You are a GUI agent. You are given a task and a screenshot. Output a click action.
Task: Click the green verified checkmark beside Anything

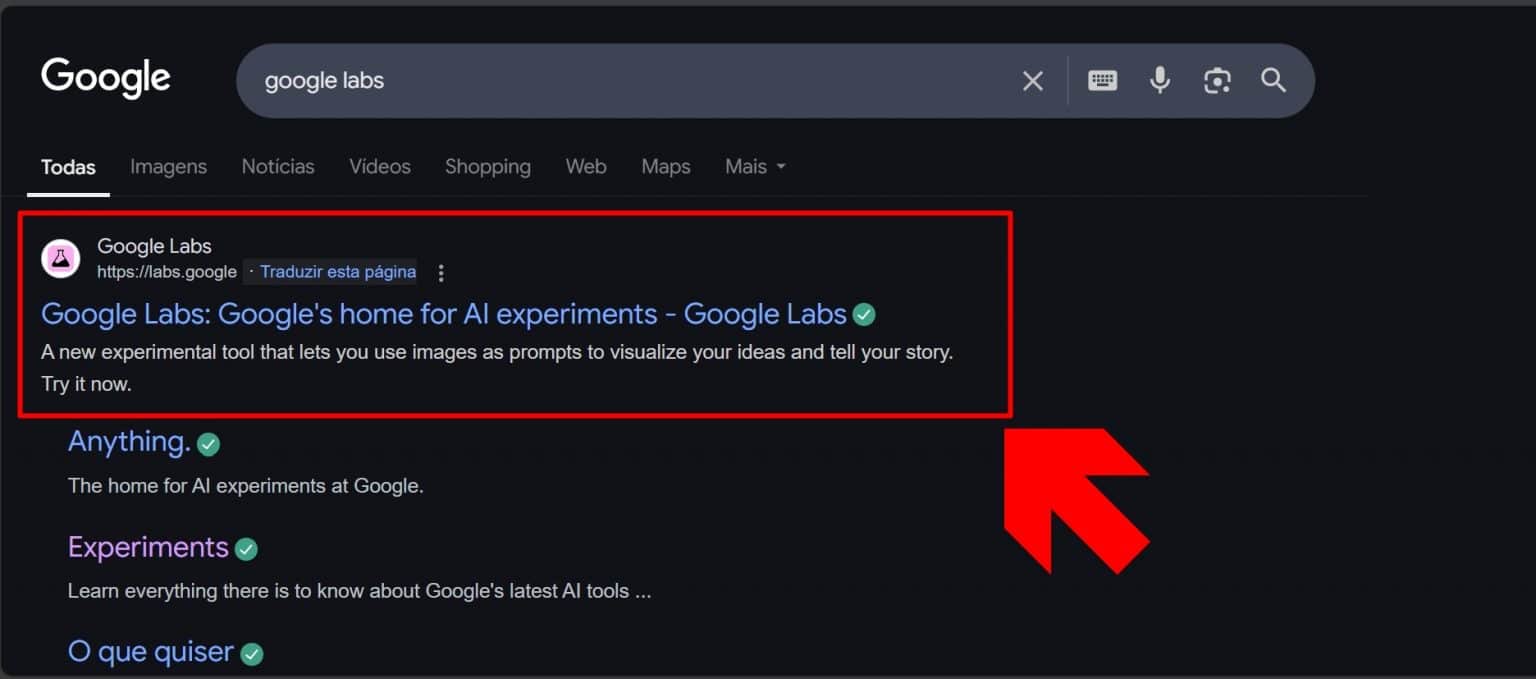(x=207, y=443)
